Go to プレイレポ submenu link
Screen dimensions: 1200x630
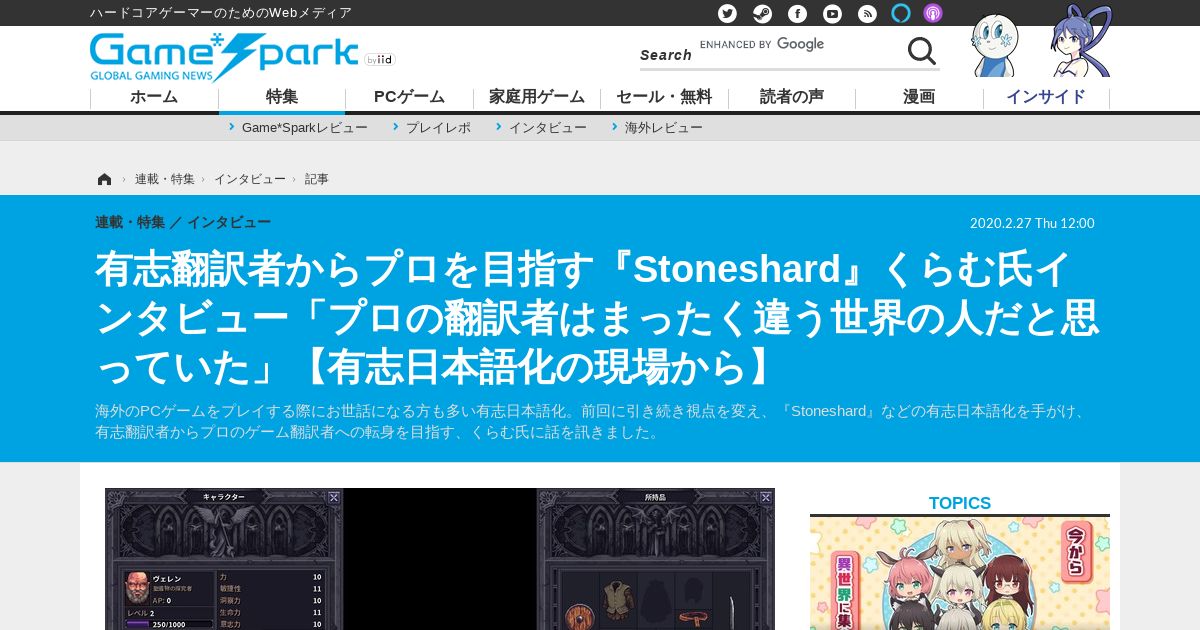point(438,128)
